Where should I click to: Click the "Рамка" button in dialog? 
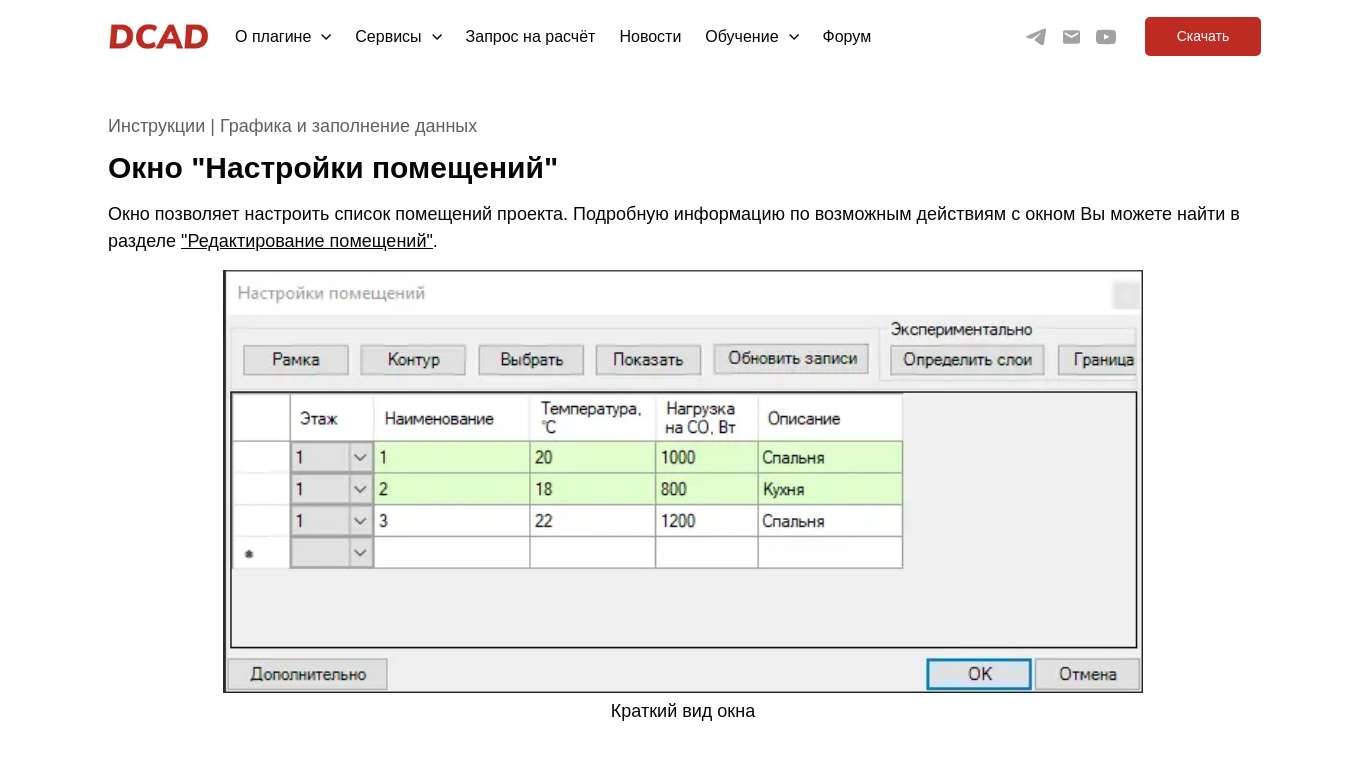296,360
